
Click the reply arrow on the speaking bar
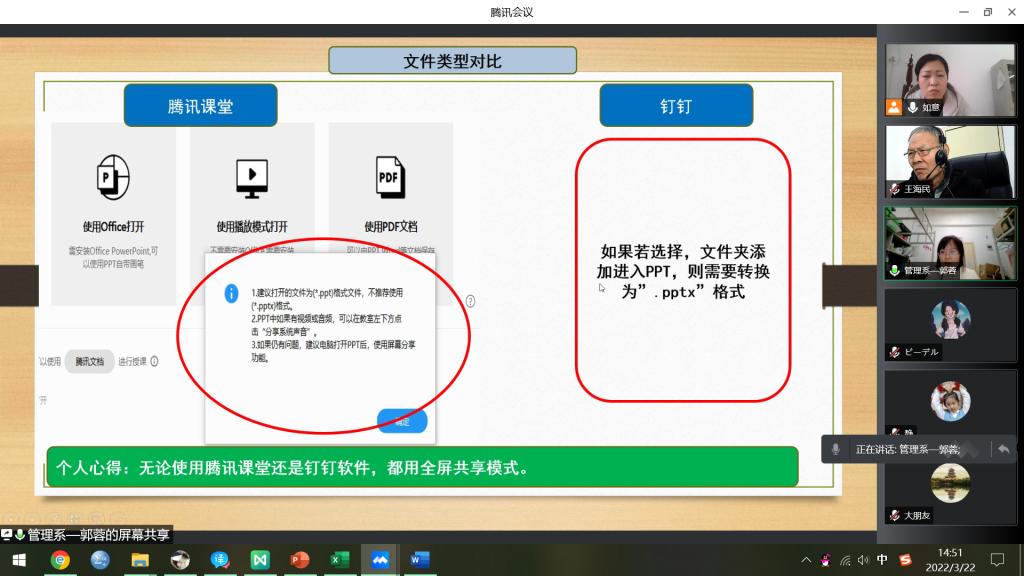tap(1004, 449)
